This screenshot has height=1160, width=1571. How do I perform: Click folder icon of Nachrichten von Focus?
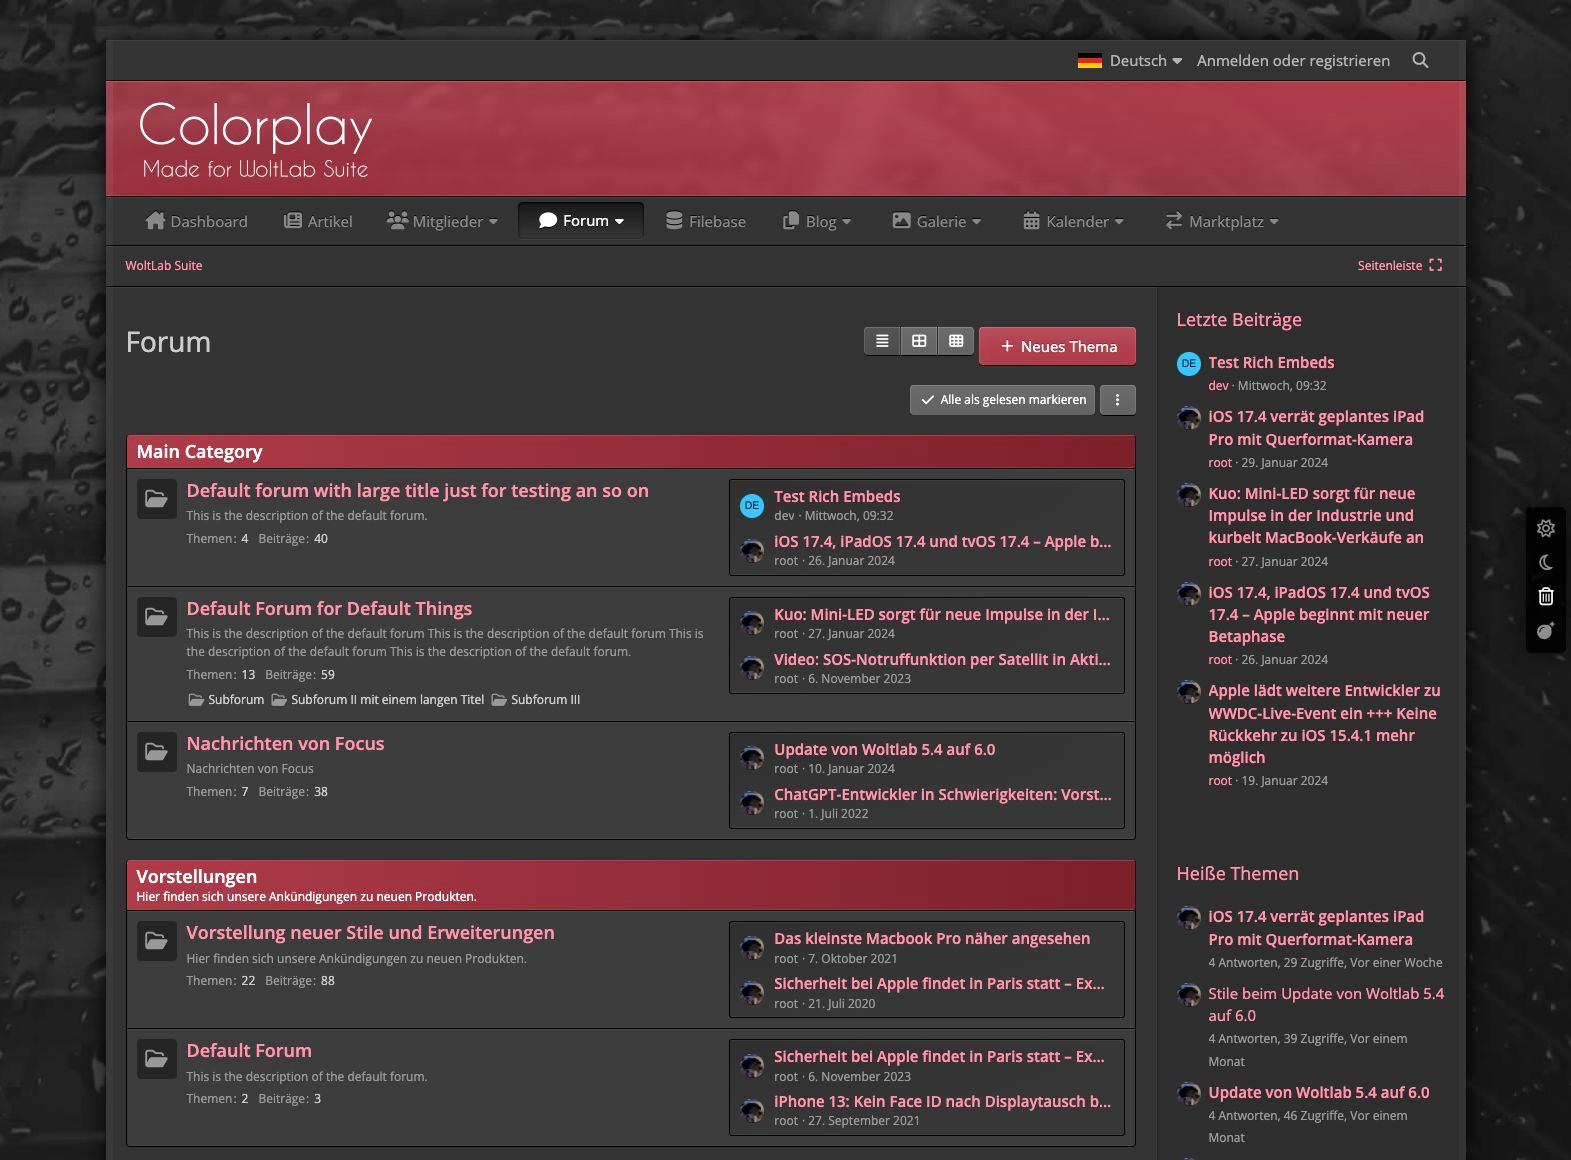(157, 752)
